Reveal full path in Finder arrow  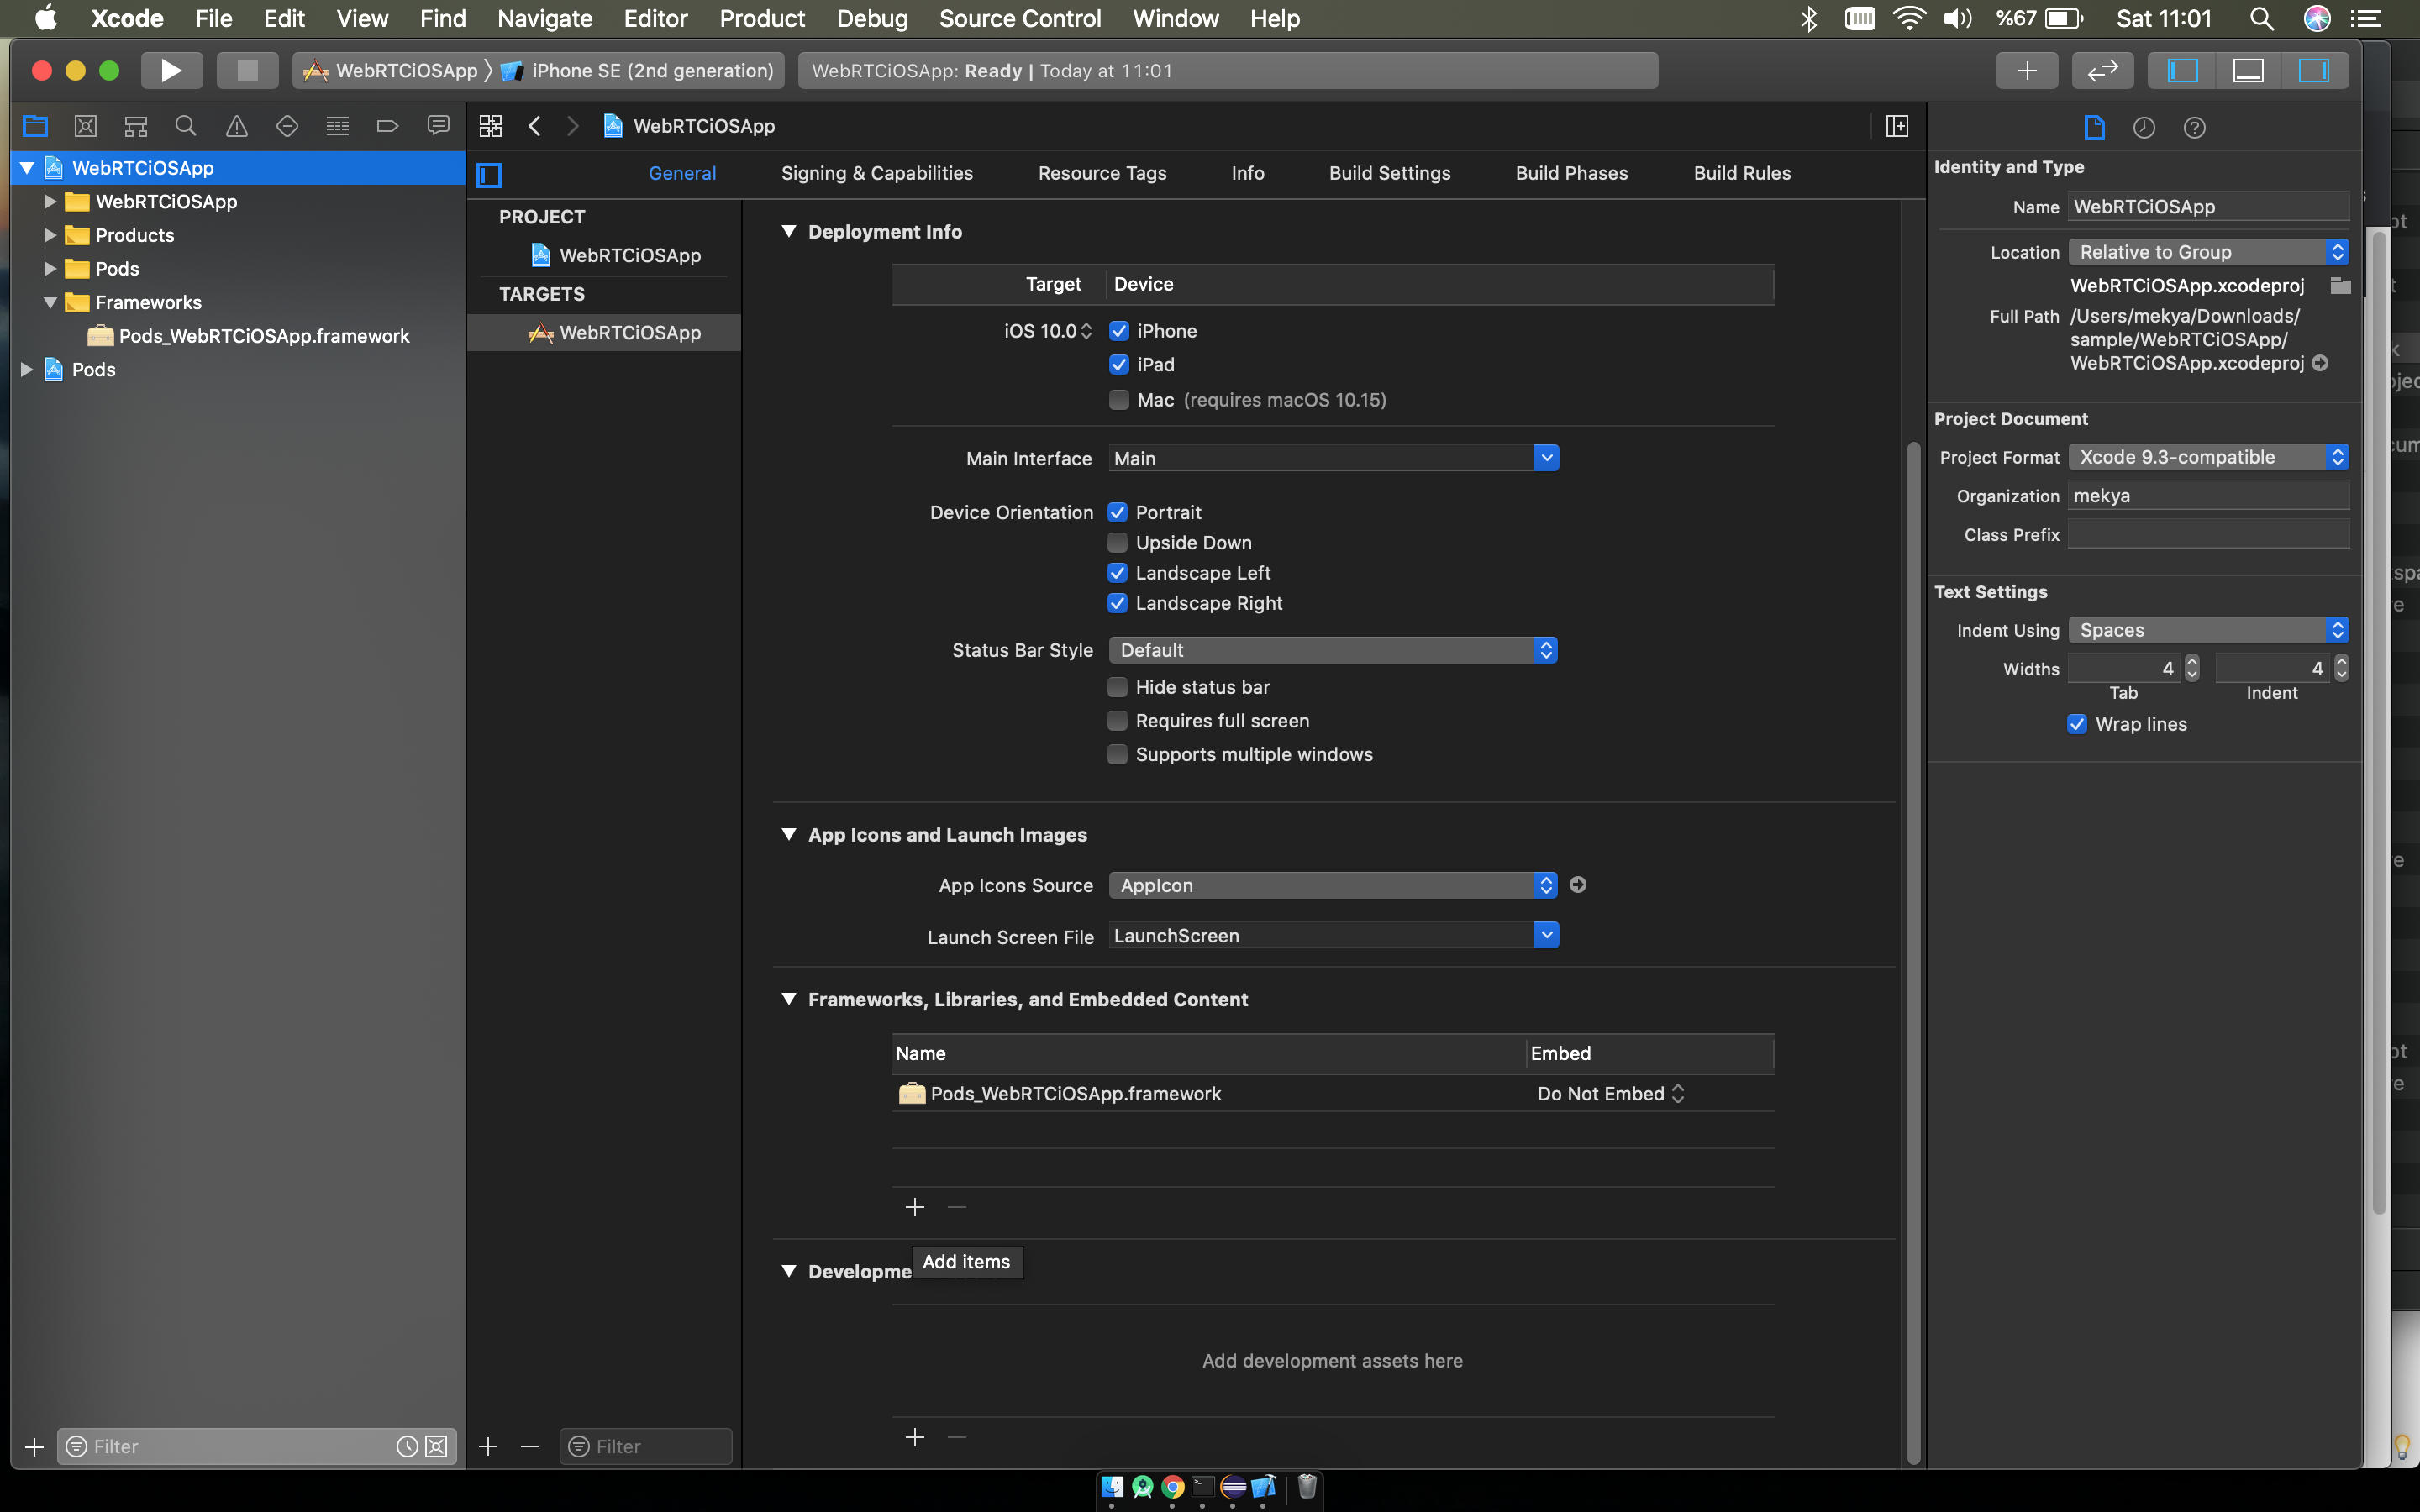pyautogui.click(x=2320, y=363)
